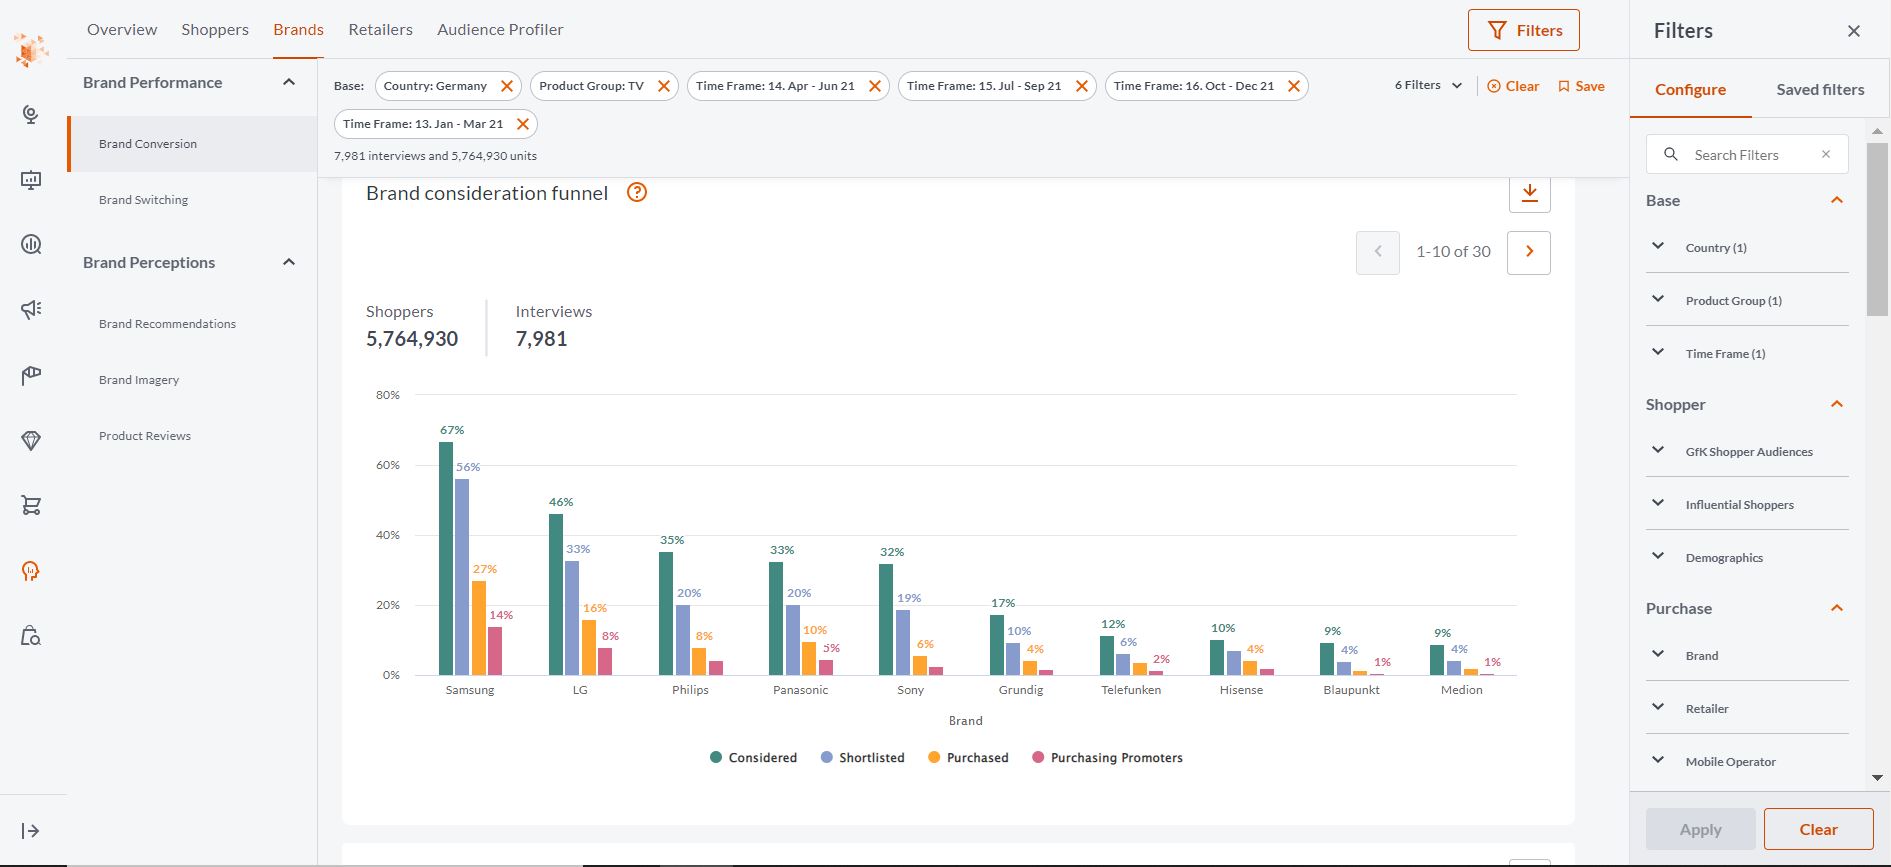Open the bag search sidebar icon
The width and height of the screenshot is (1891, 867).
(x=31, y=636)
